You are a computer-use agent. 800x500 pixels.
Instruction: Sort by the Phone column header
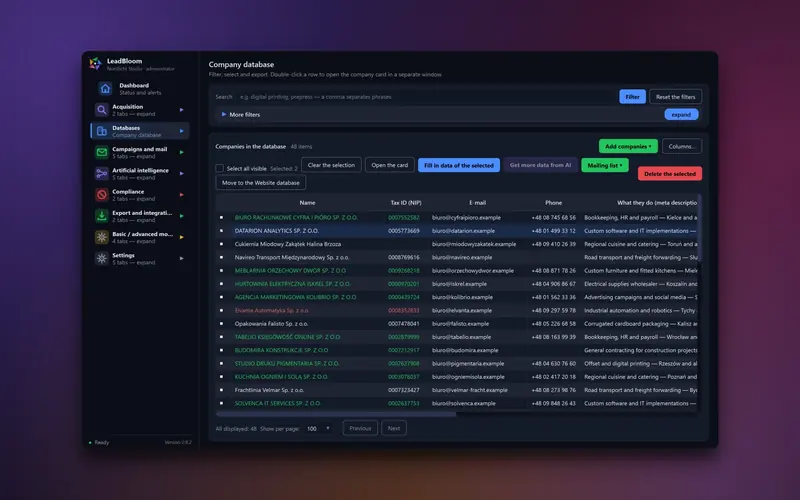[x=553, y=203]
